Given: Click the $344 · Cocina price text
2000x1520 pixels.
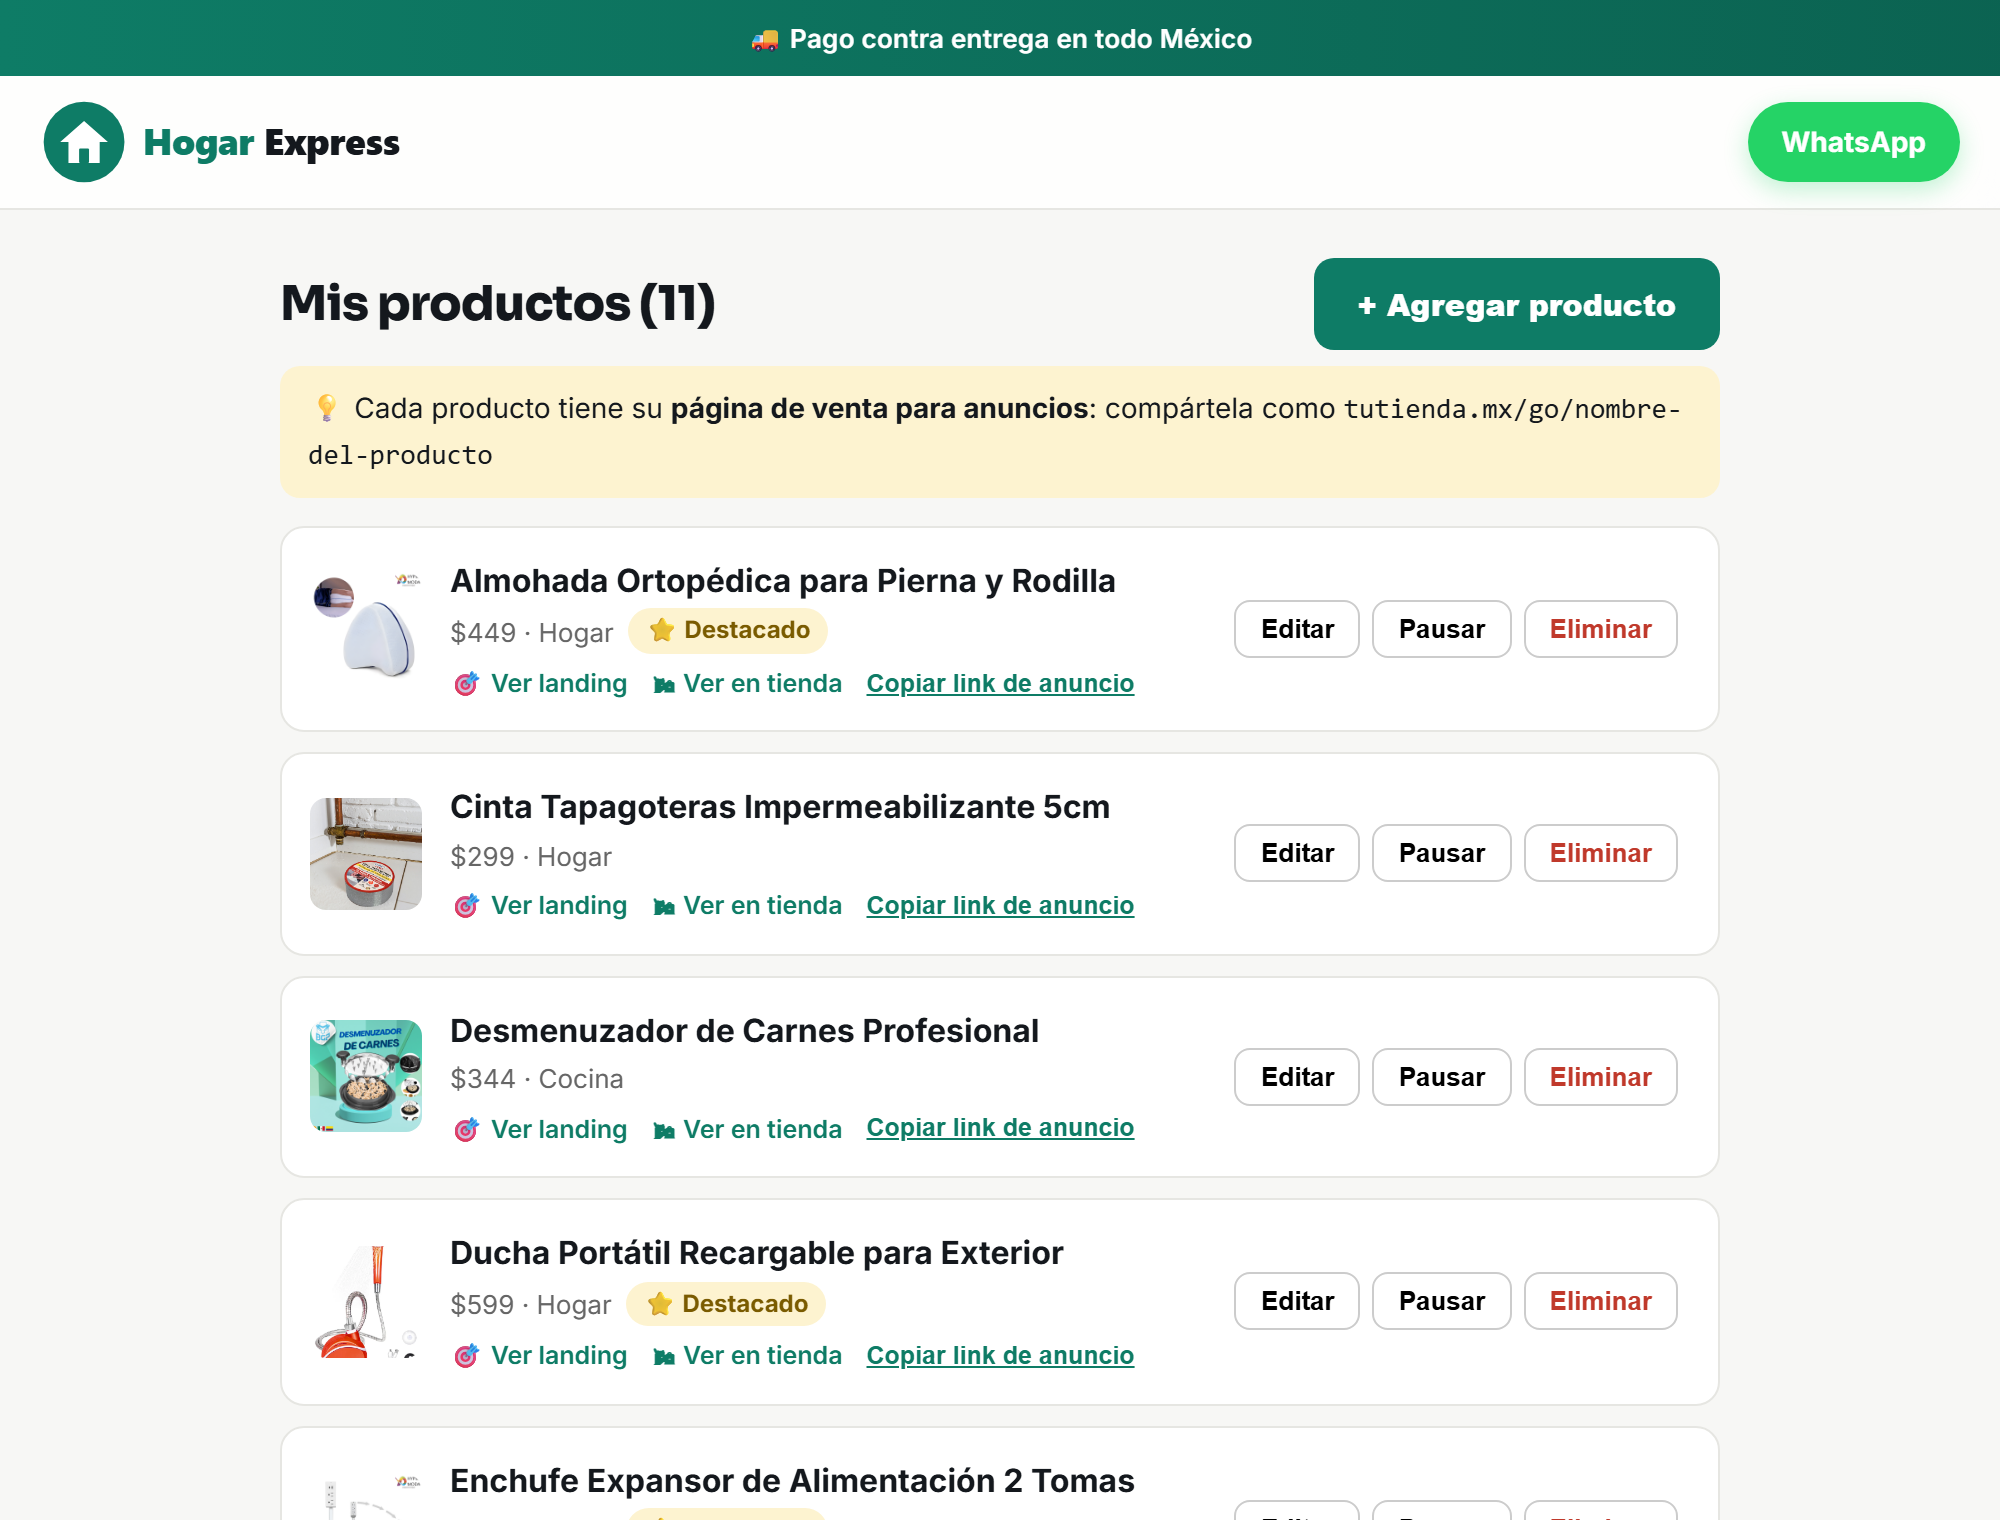Looking at the screenshot, I should [536, 1079].
